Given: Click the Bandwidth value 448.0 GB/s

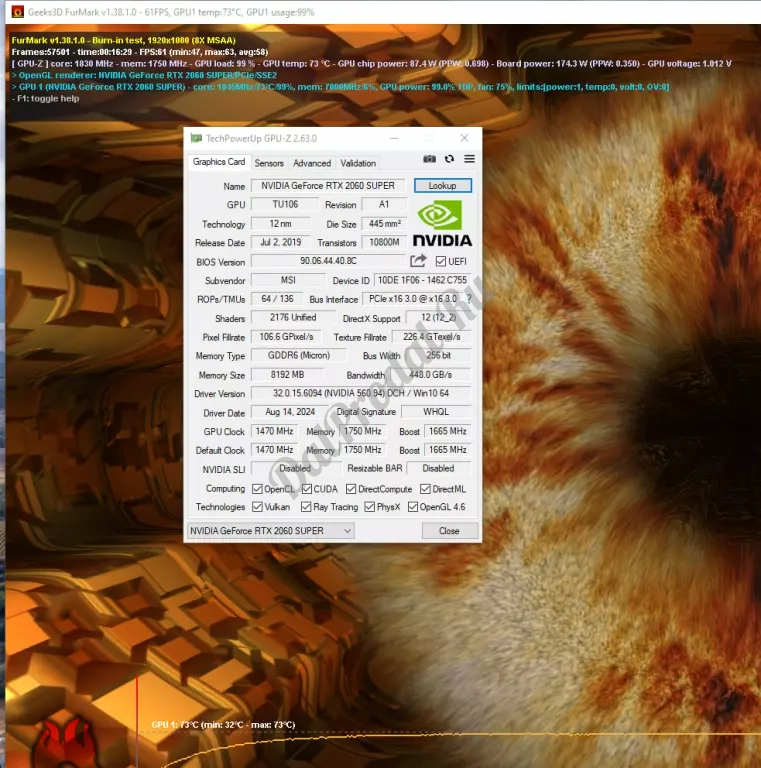Looking at the screenshot, I should (x=430, y=375).
